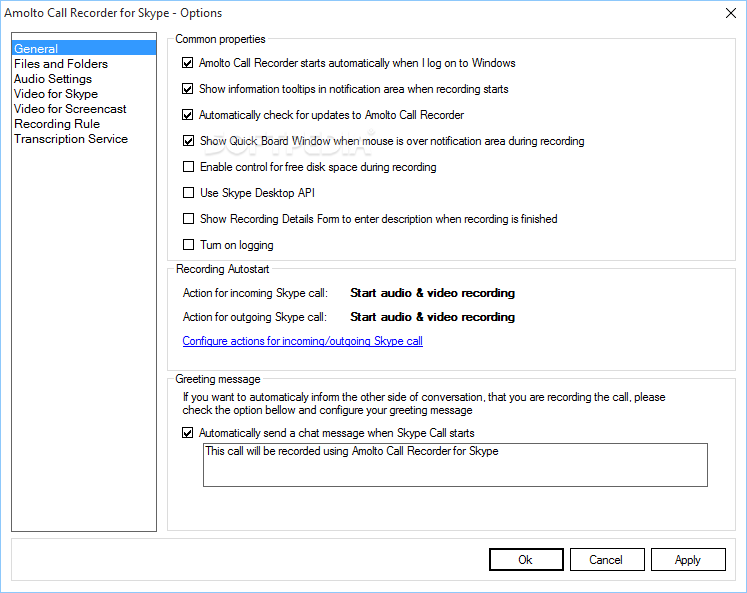Open Video for Screencast settings
This screenshot has height=593, width=747.
[x=70, y=109]
